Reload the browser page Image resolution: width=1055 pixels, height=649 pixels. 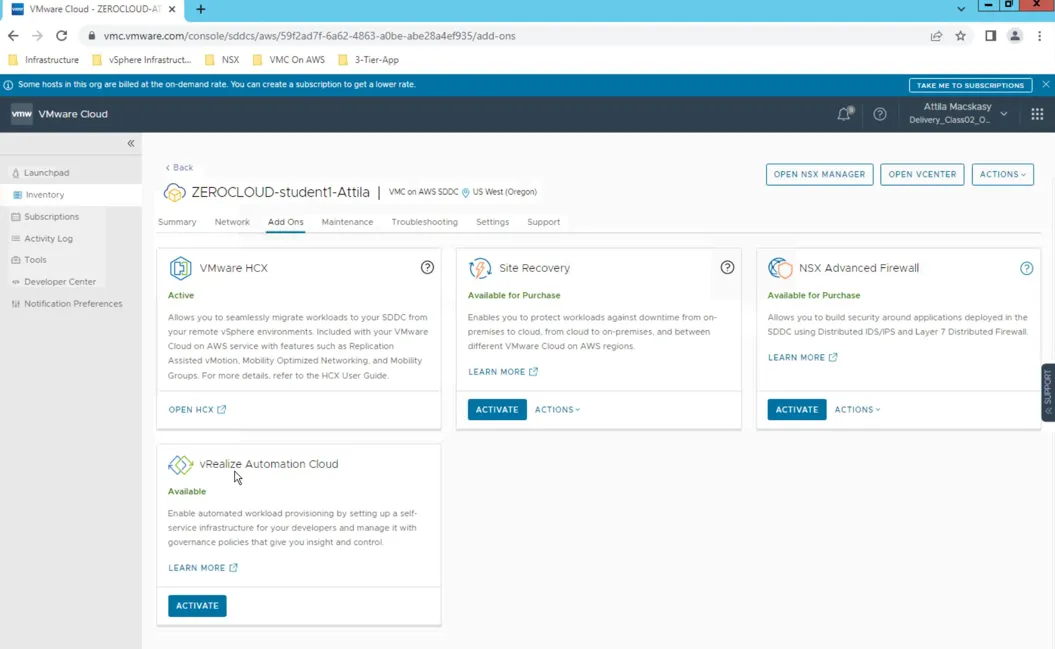point(61,36)
